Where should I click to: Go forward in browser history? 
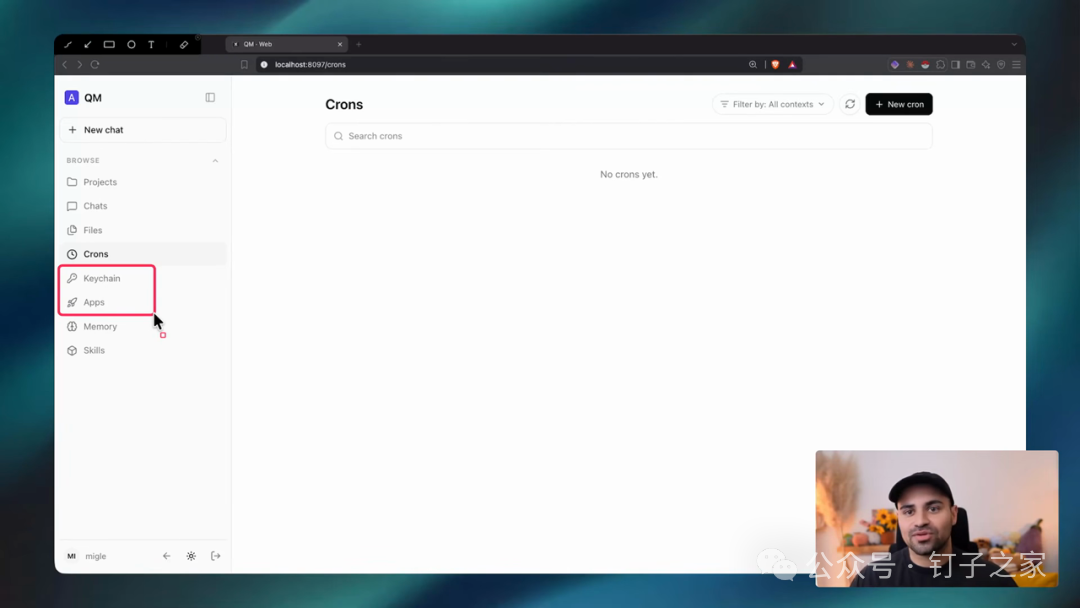(80, 65)
